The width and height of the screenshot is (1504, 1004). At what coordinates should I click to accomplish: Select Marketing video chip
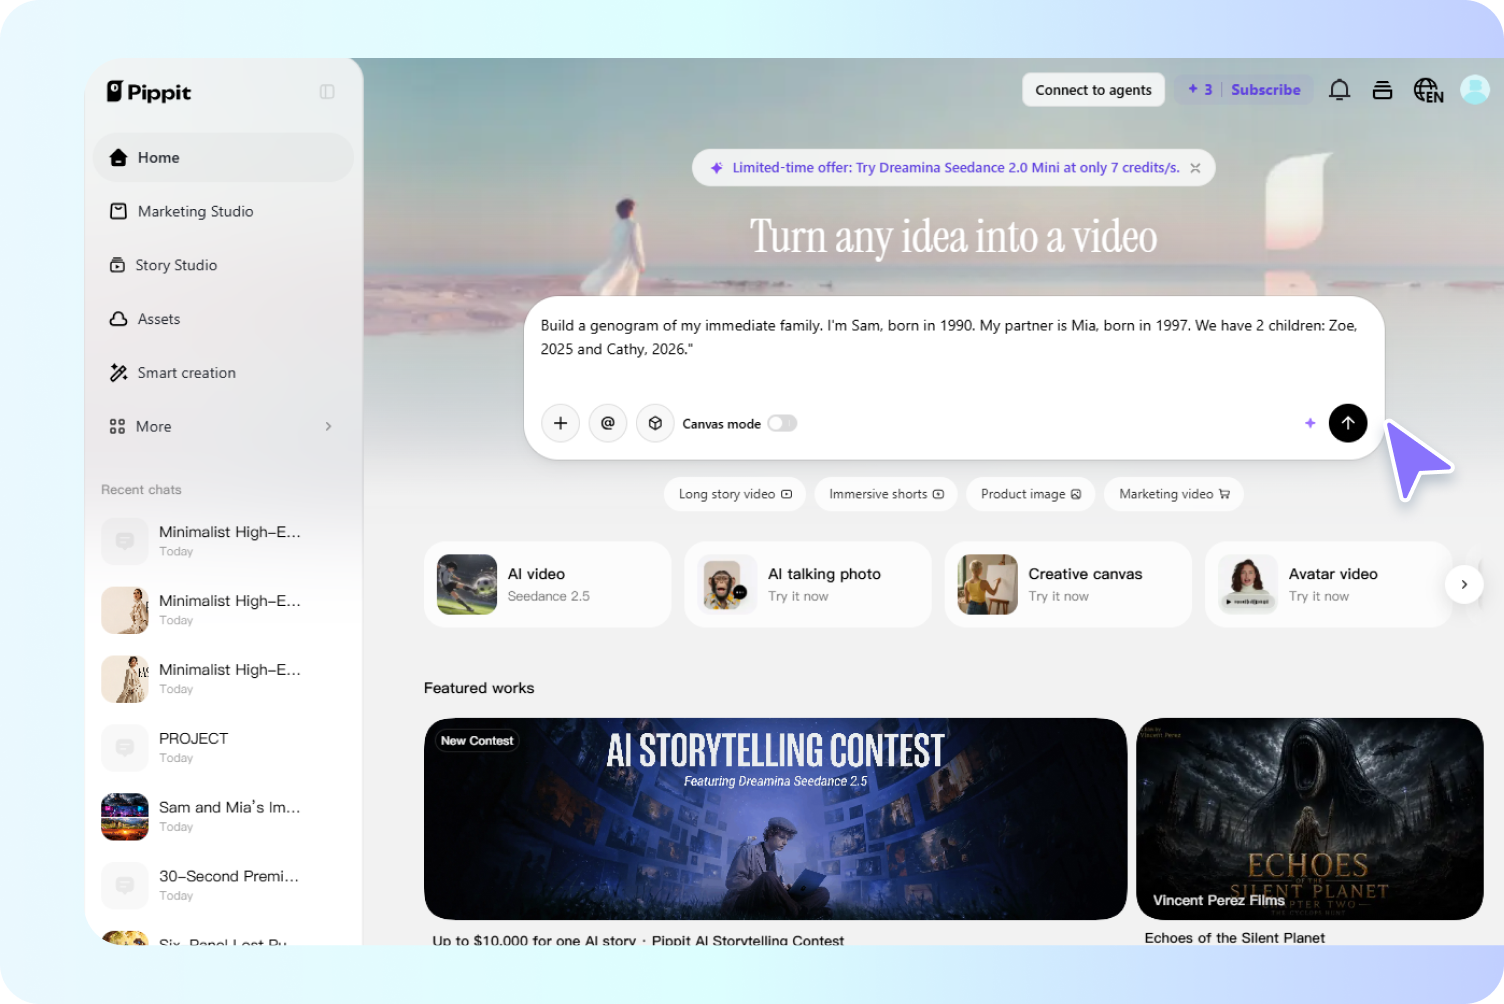tap(1174, 494)
